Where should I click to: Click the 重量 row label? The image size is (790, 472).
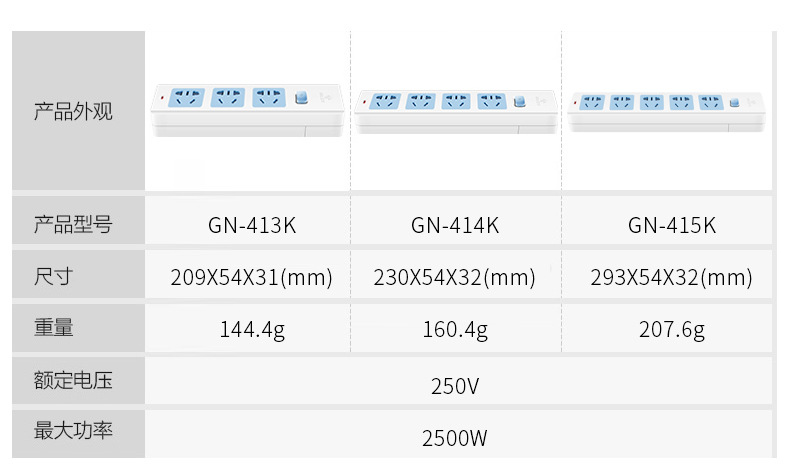(53, 328)
